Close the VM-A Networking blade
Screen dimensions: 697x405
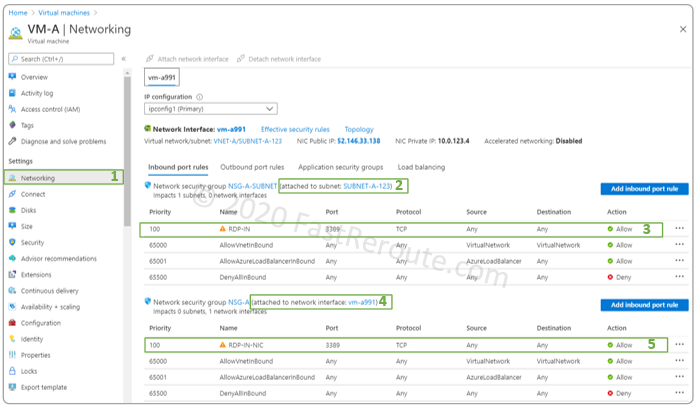pyautogui.click(x=683, y=29)
